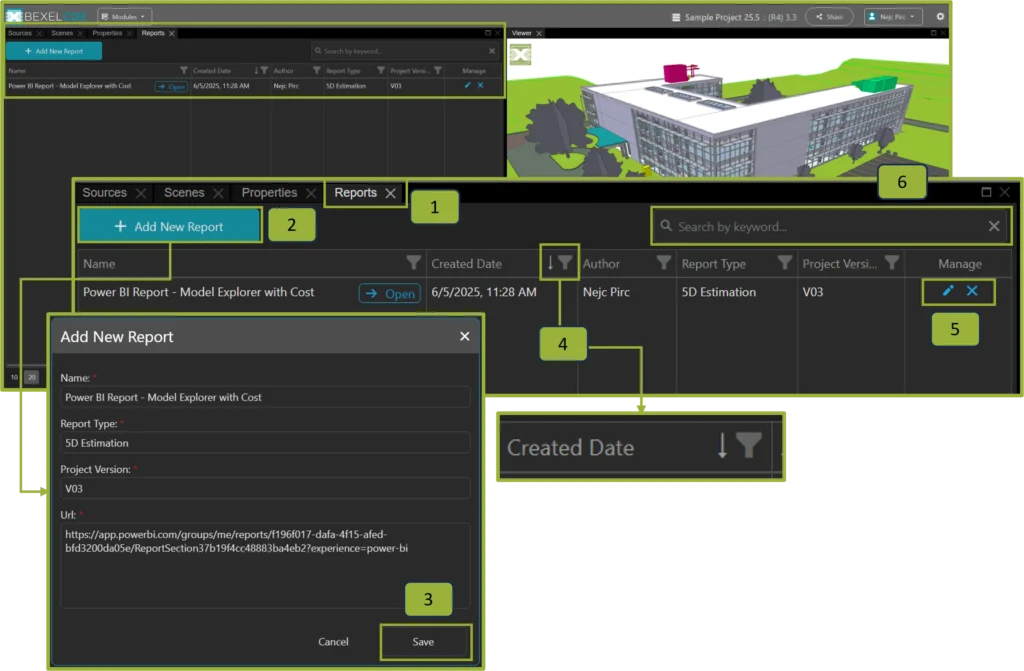Click the X on the enlarged Properties tab

click(311, 193)
